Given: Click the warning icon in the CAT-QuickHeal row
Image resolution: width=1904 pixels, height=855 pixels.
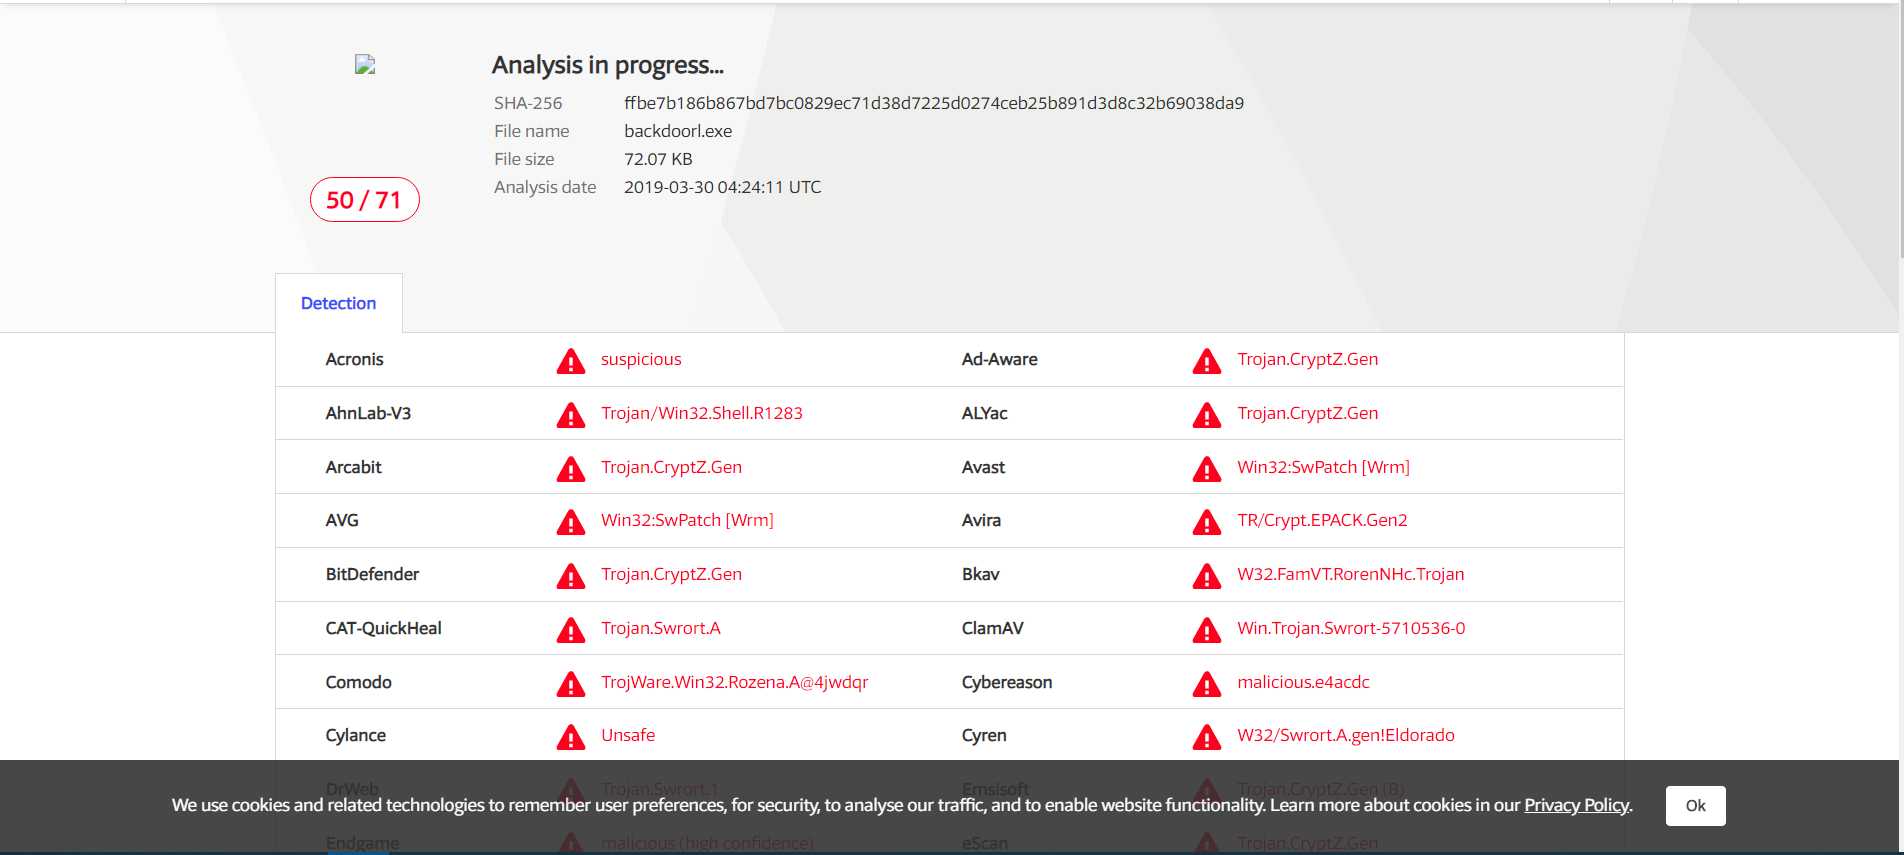Looking at the screenshot, I should tap(570, 630).
